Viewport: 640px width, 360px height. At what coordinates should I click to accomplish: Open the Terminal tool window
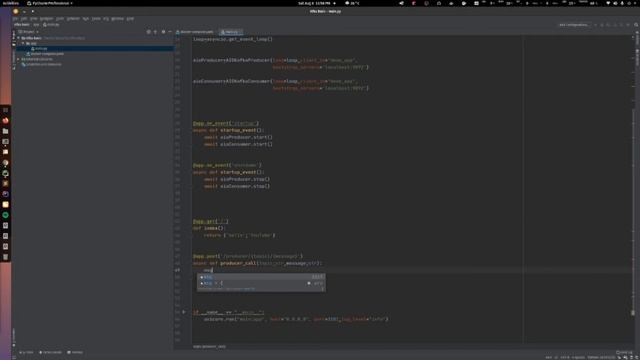click(75, 352)
